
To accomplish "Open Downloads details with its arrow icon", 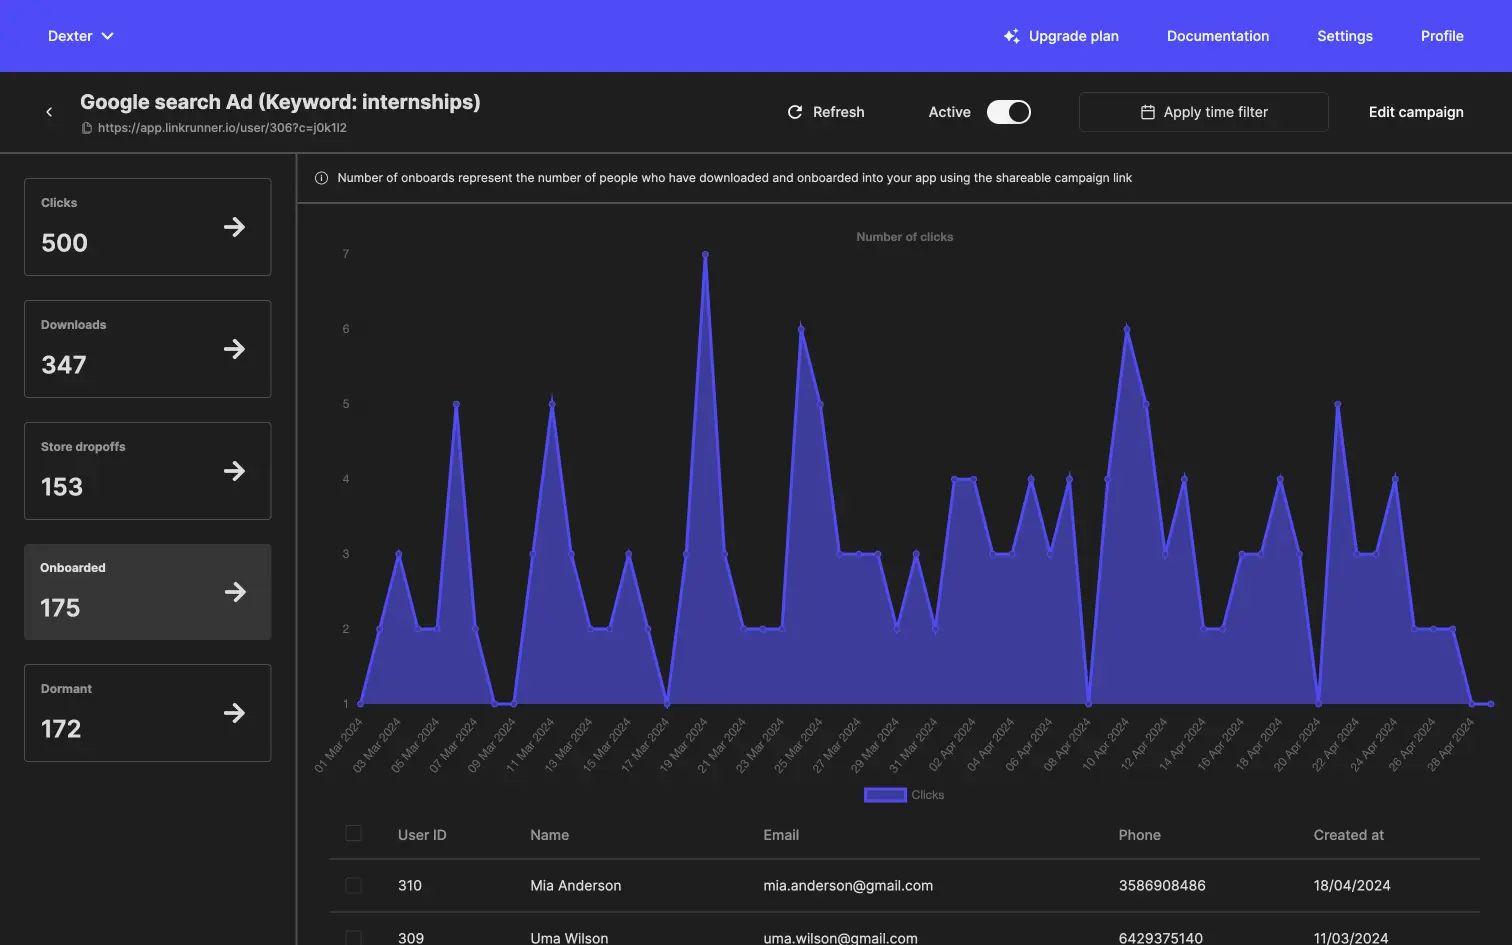I will coord(234,349).
